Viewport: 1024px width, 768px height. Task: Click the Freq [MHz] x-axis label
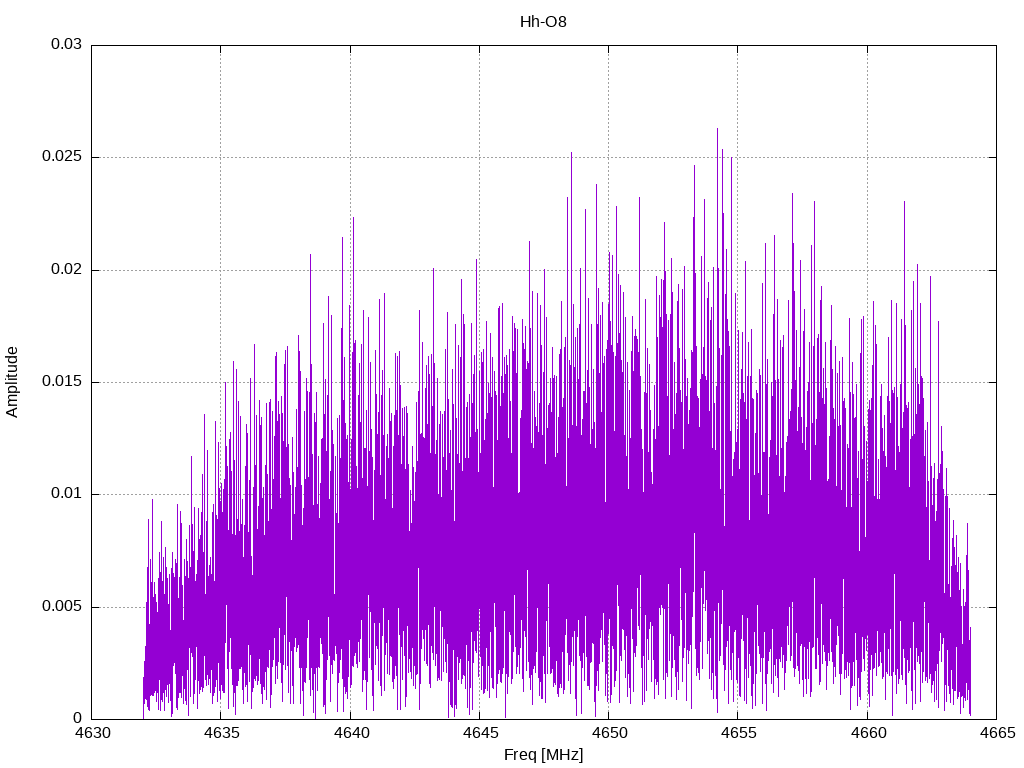(x=543, y=754)
